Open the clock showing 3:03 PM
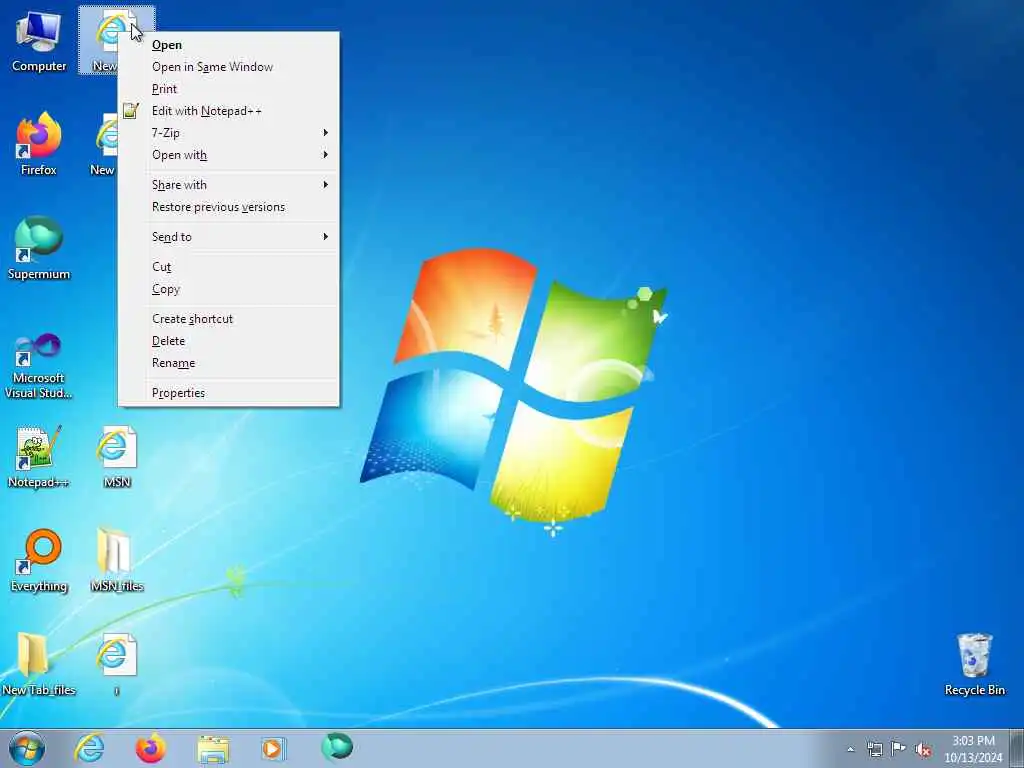 click(973, 749)
